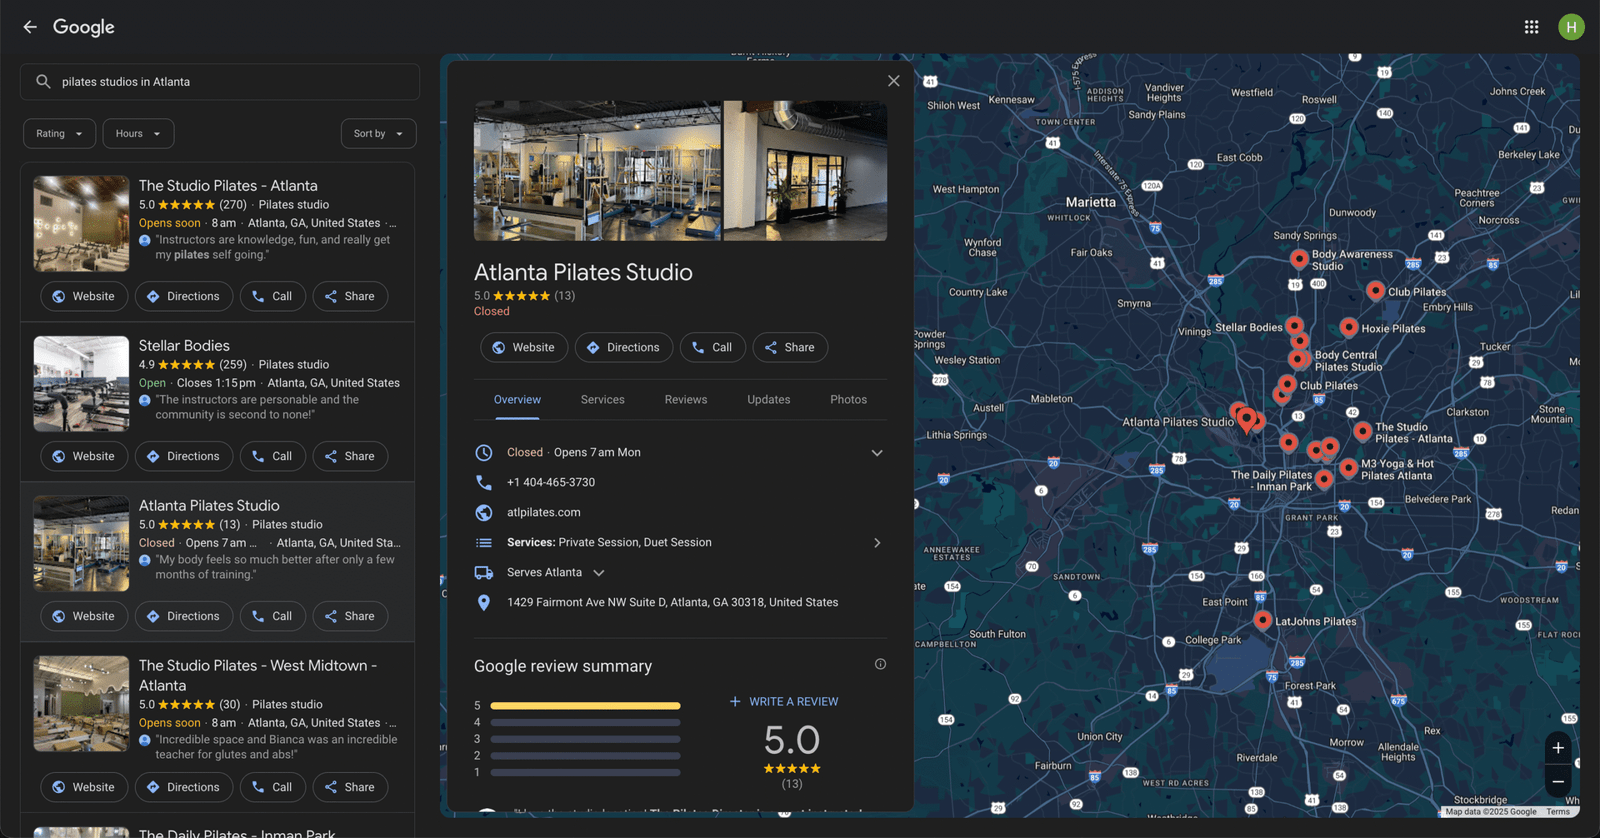Click the clock hours icon in Overview

point(484,453)
